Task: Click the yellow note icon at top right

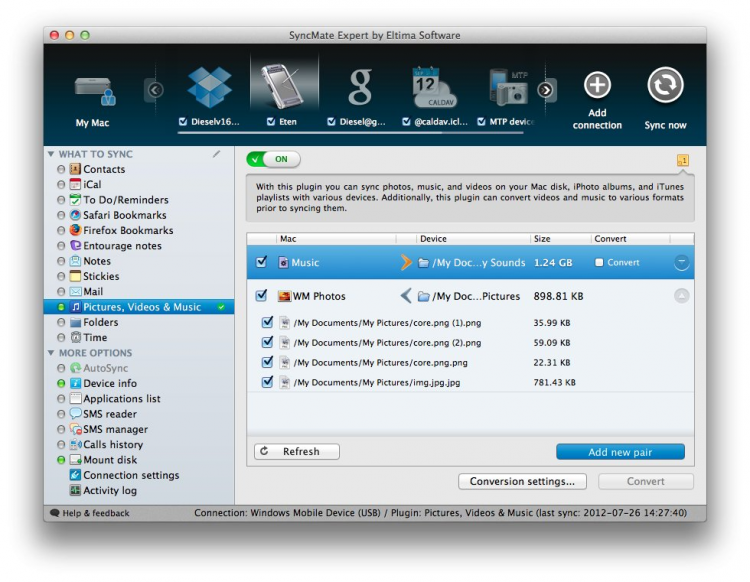Action: point(683,160)
